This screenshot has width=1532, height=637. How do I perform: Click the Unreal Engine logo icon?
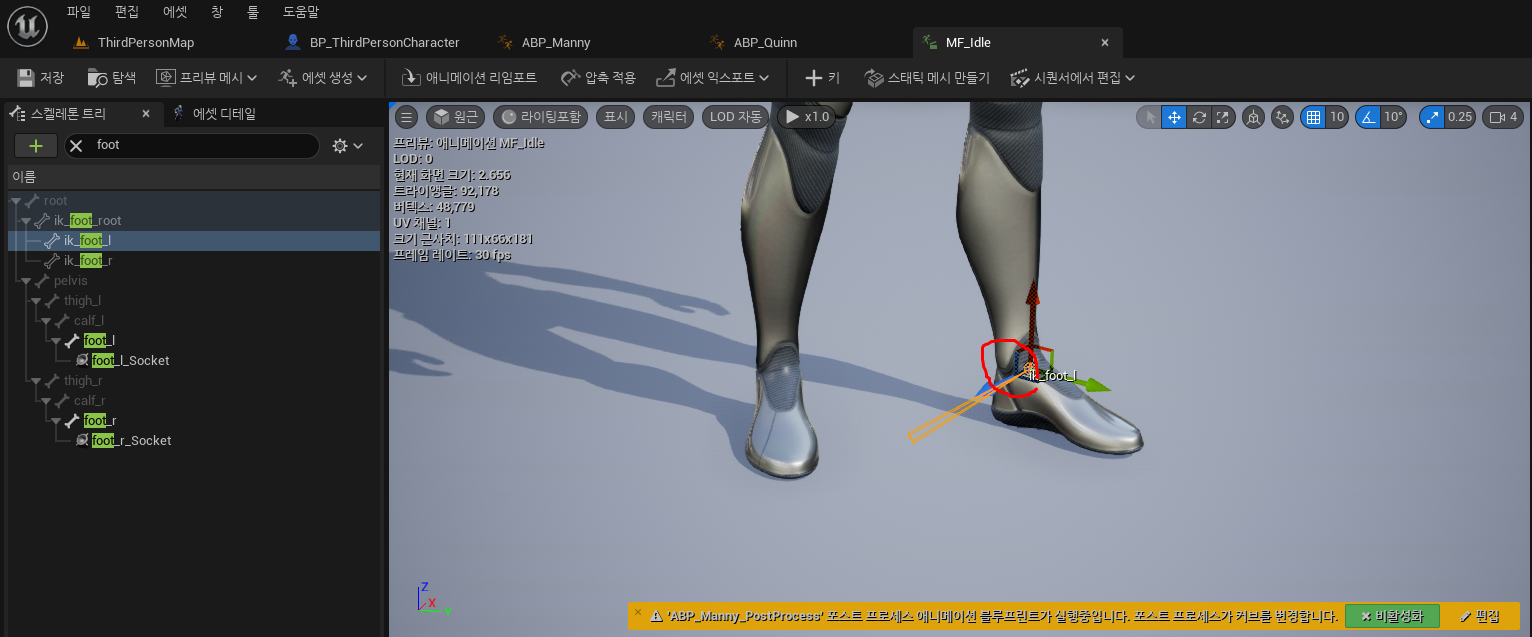[x=28, y=27]
